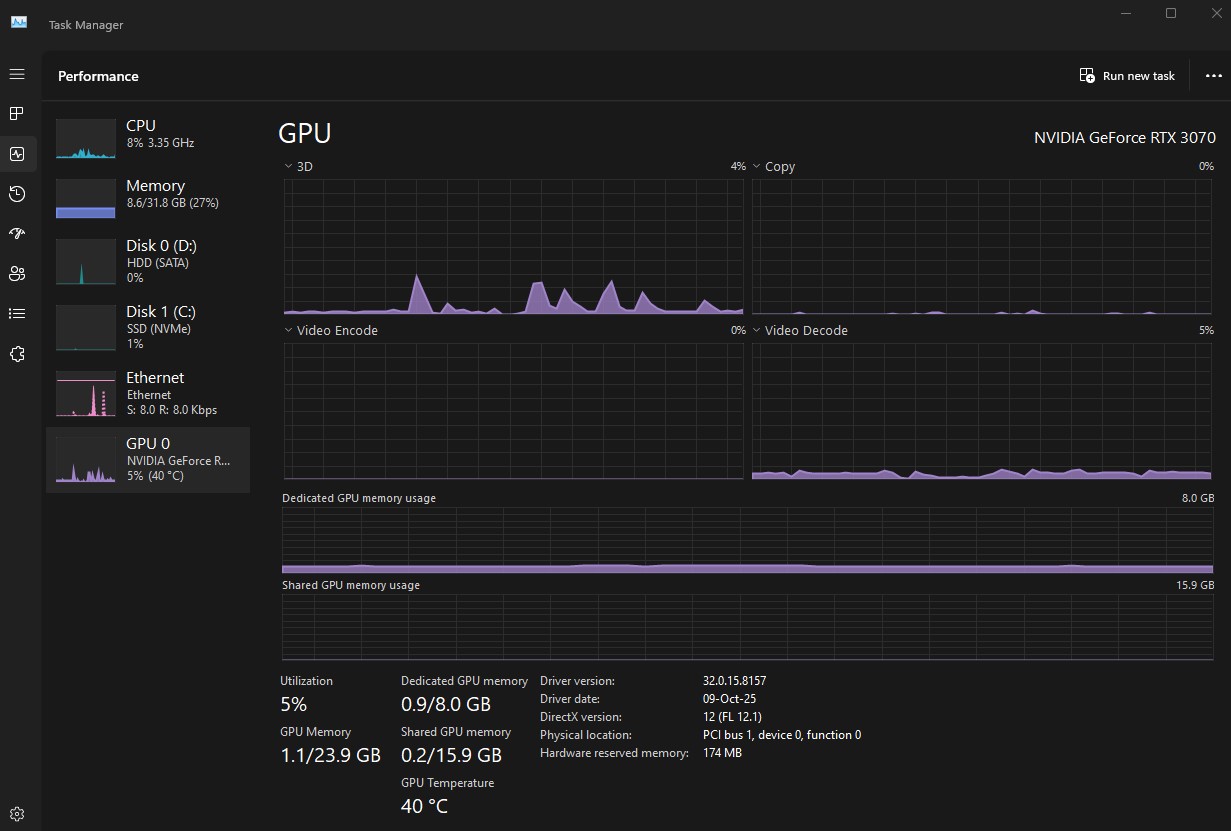The height and width of the screenshot is (831, 1231).
Task: Open Task Manager settings gear
Action: pyautogui.click(x=17, y=814)
